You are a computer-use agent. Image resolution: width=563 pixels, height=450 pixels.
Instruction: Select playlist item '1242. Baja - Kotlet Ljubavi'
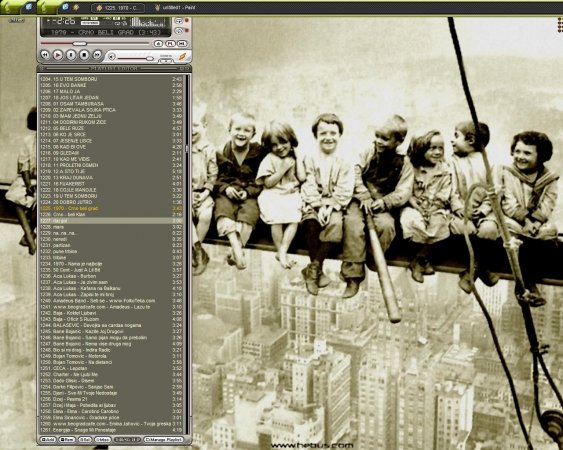[111, 313]
